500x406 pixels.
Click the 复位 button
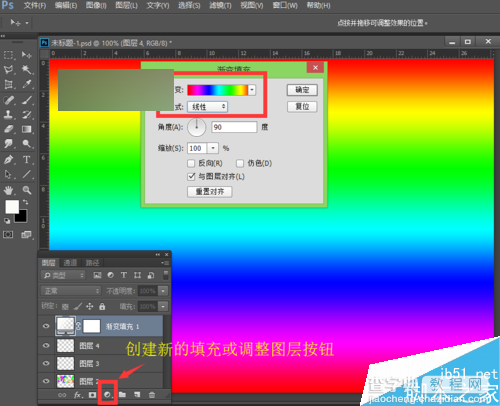coord(302,107)
